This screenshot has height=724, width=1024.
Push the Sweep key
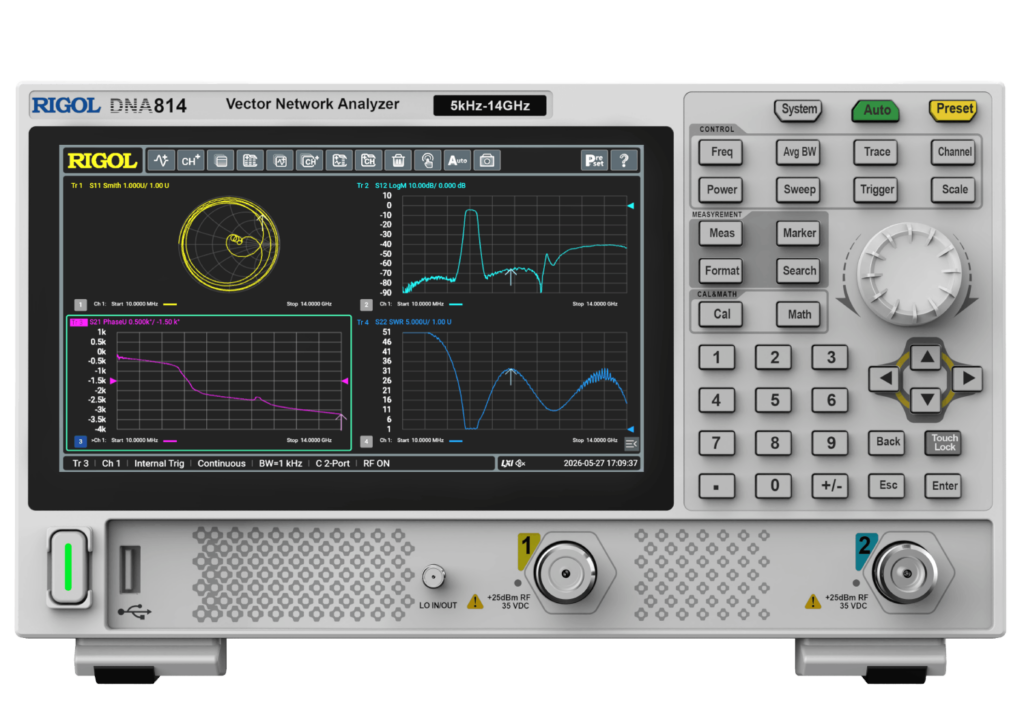799,189
